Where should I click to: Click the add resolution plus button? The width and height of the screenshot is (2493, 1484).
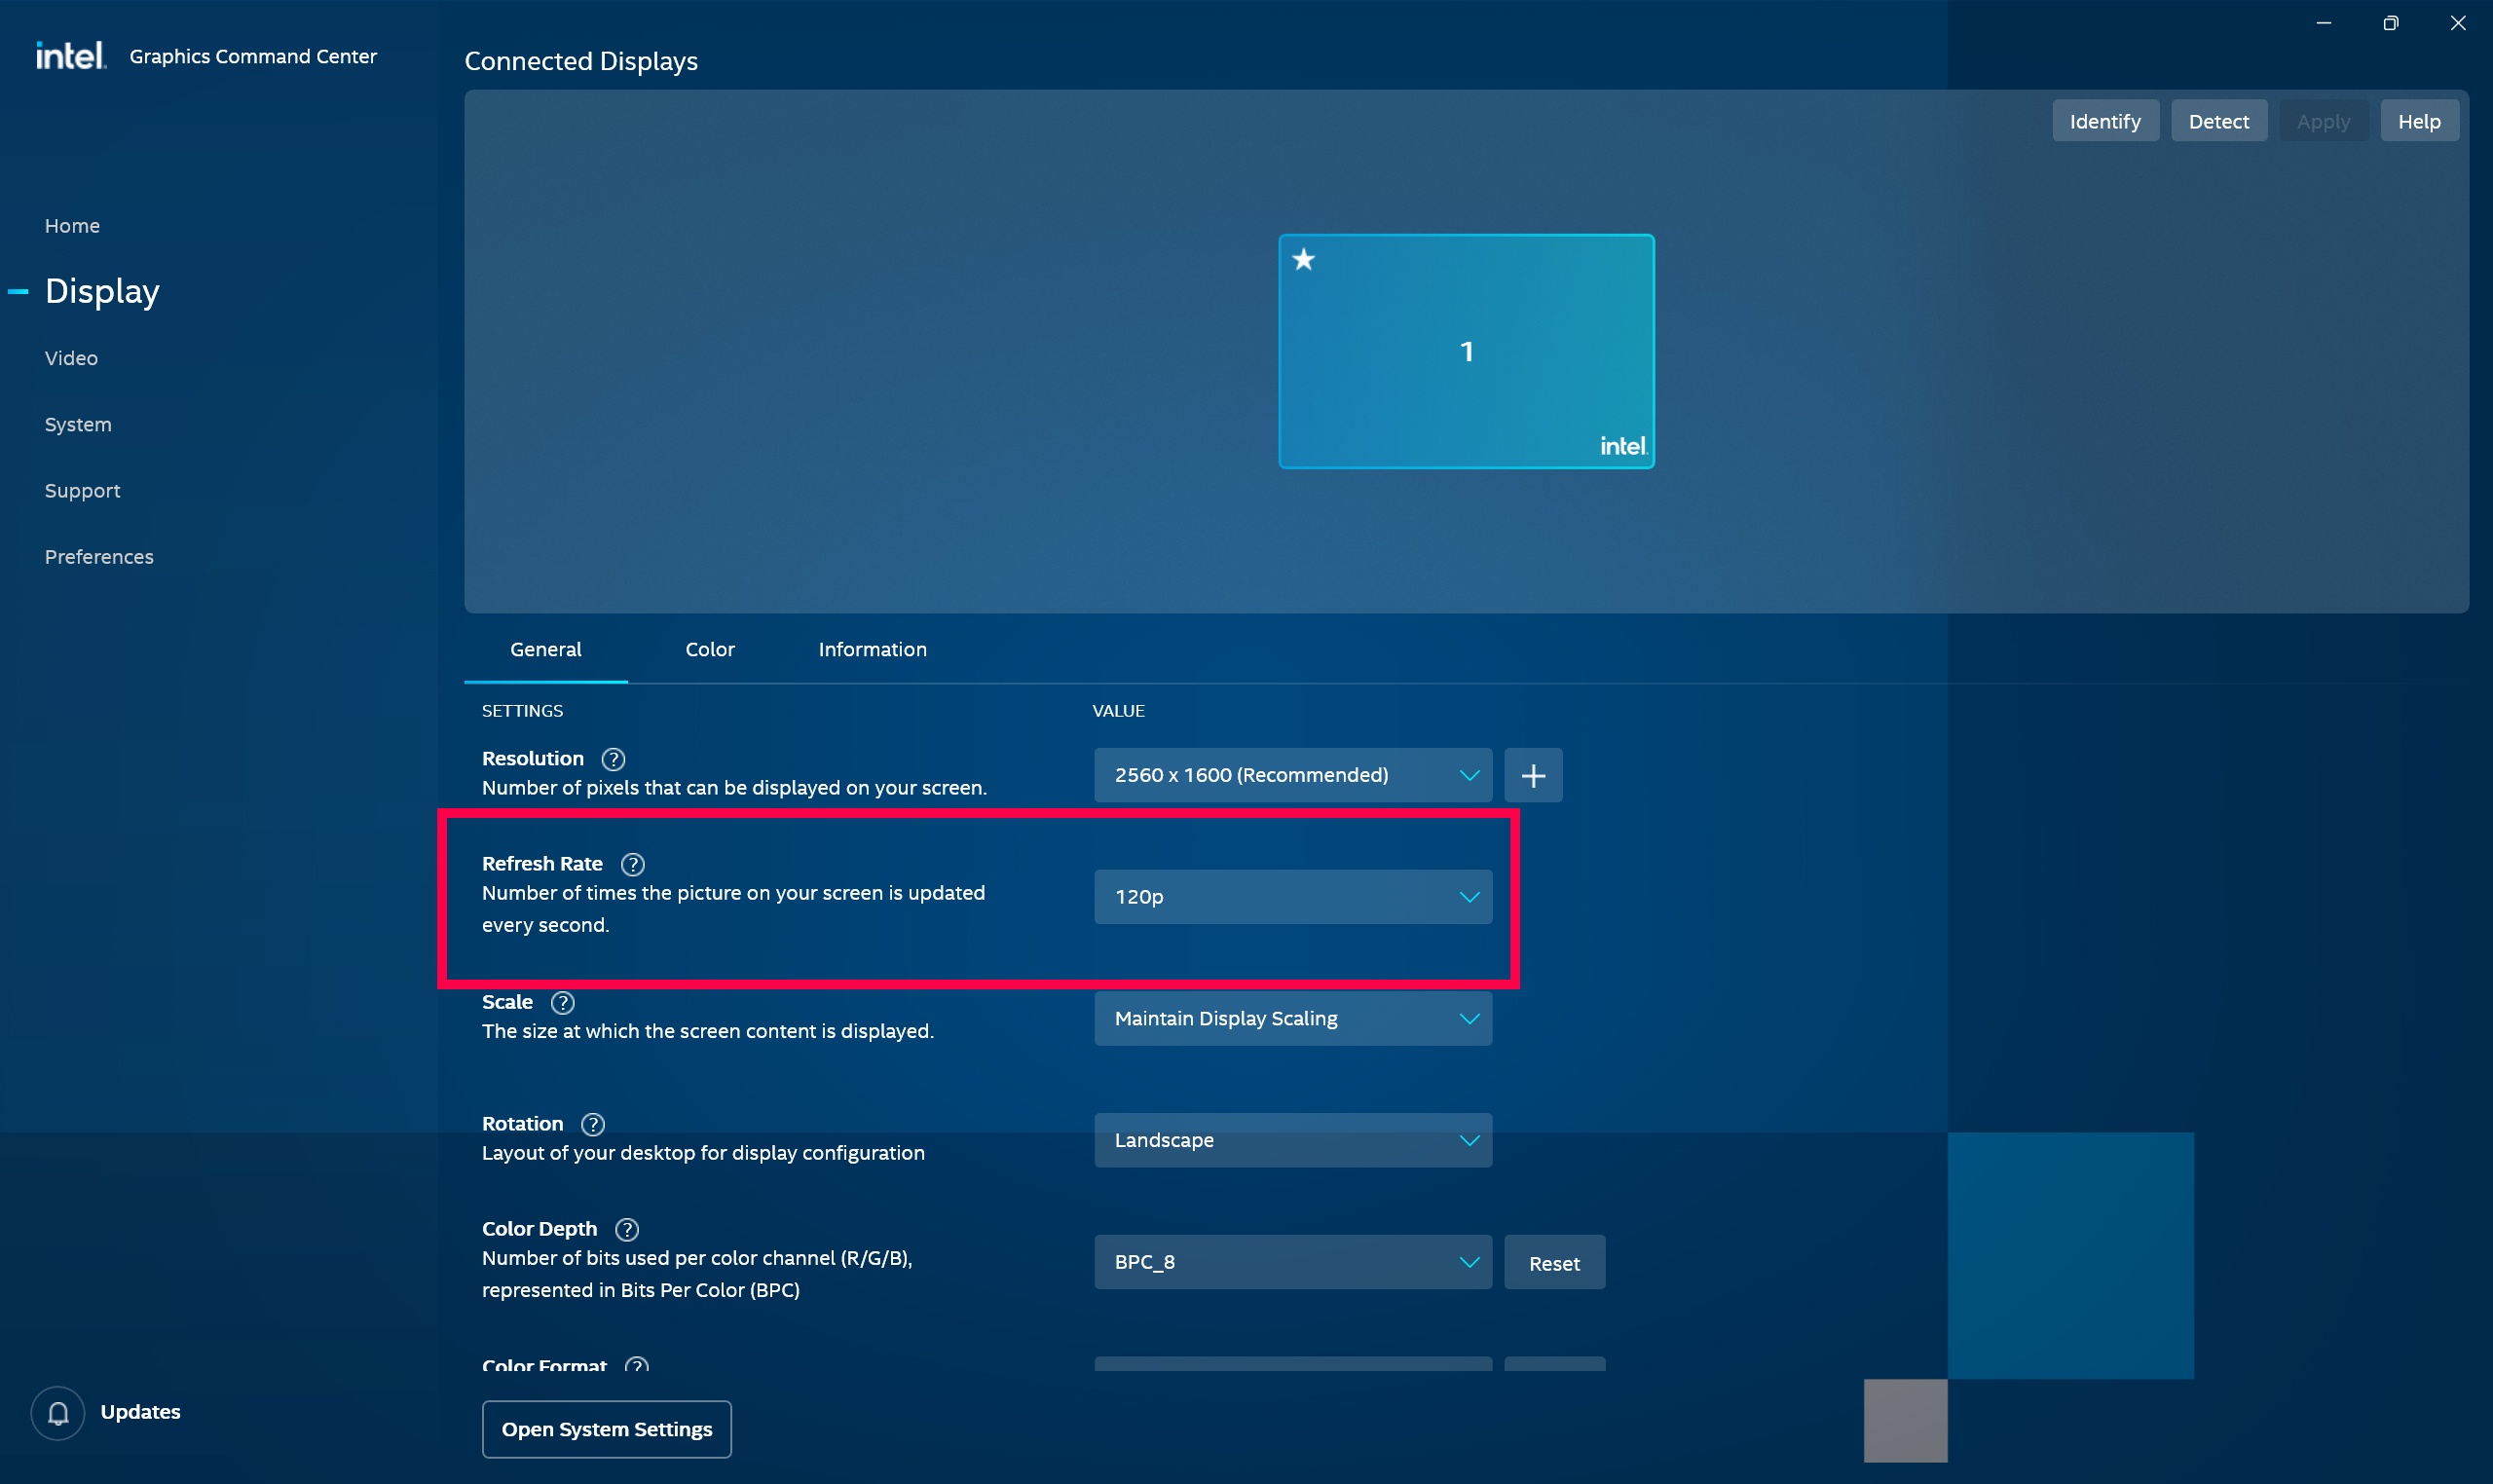click(1534, 774)
